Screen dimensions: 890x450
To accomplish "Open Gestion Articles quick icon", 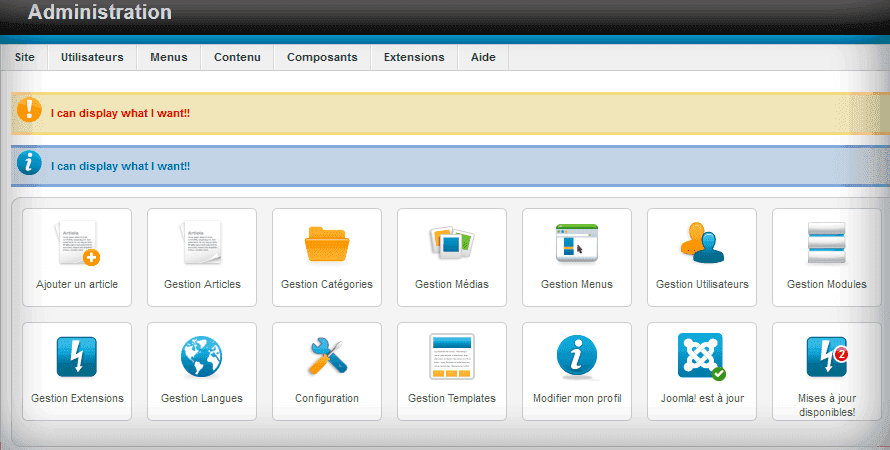I will (x=202, y=244).
